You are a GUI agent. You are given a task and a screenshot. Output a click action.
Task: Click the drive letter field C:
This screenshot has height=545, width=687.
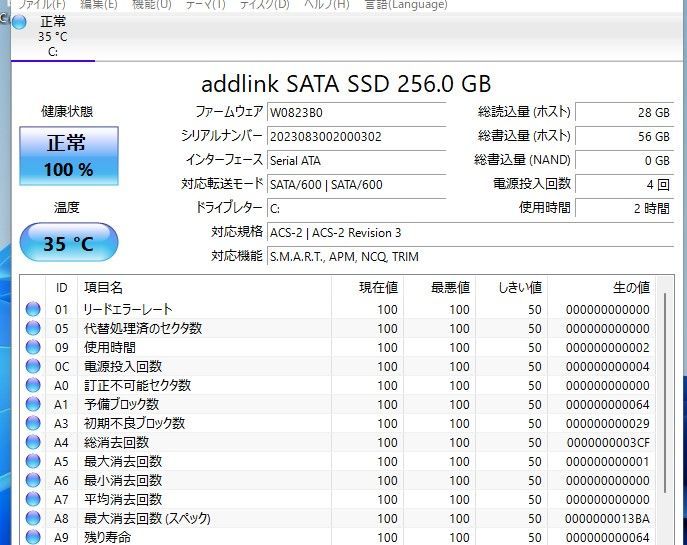click(x=357, y=209)
